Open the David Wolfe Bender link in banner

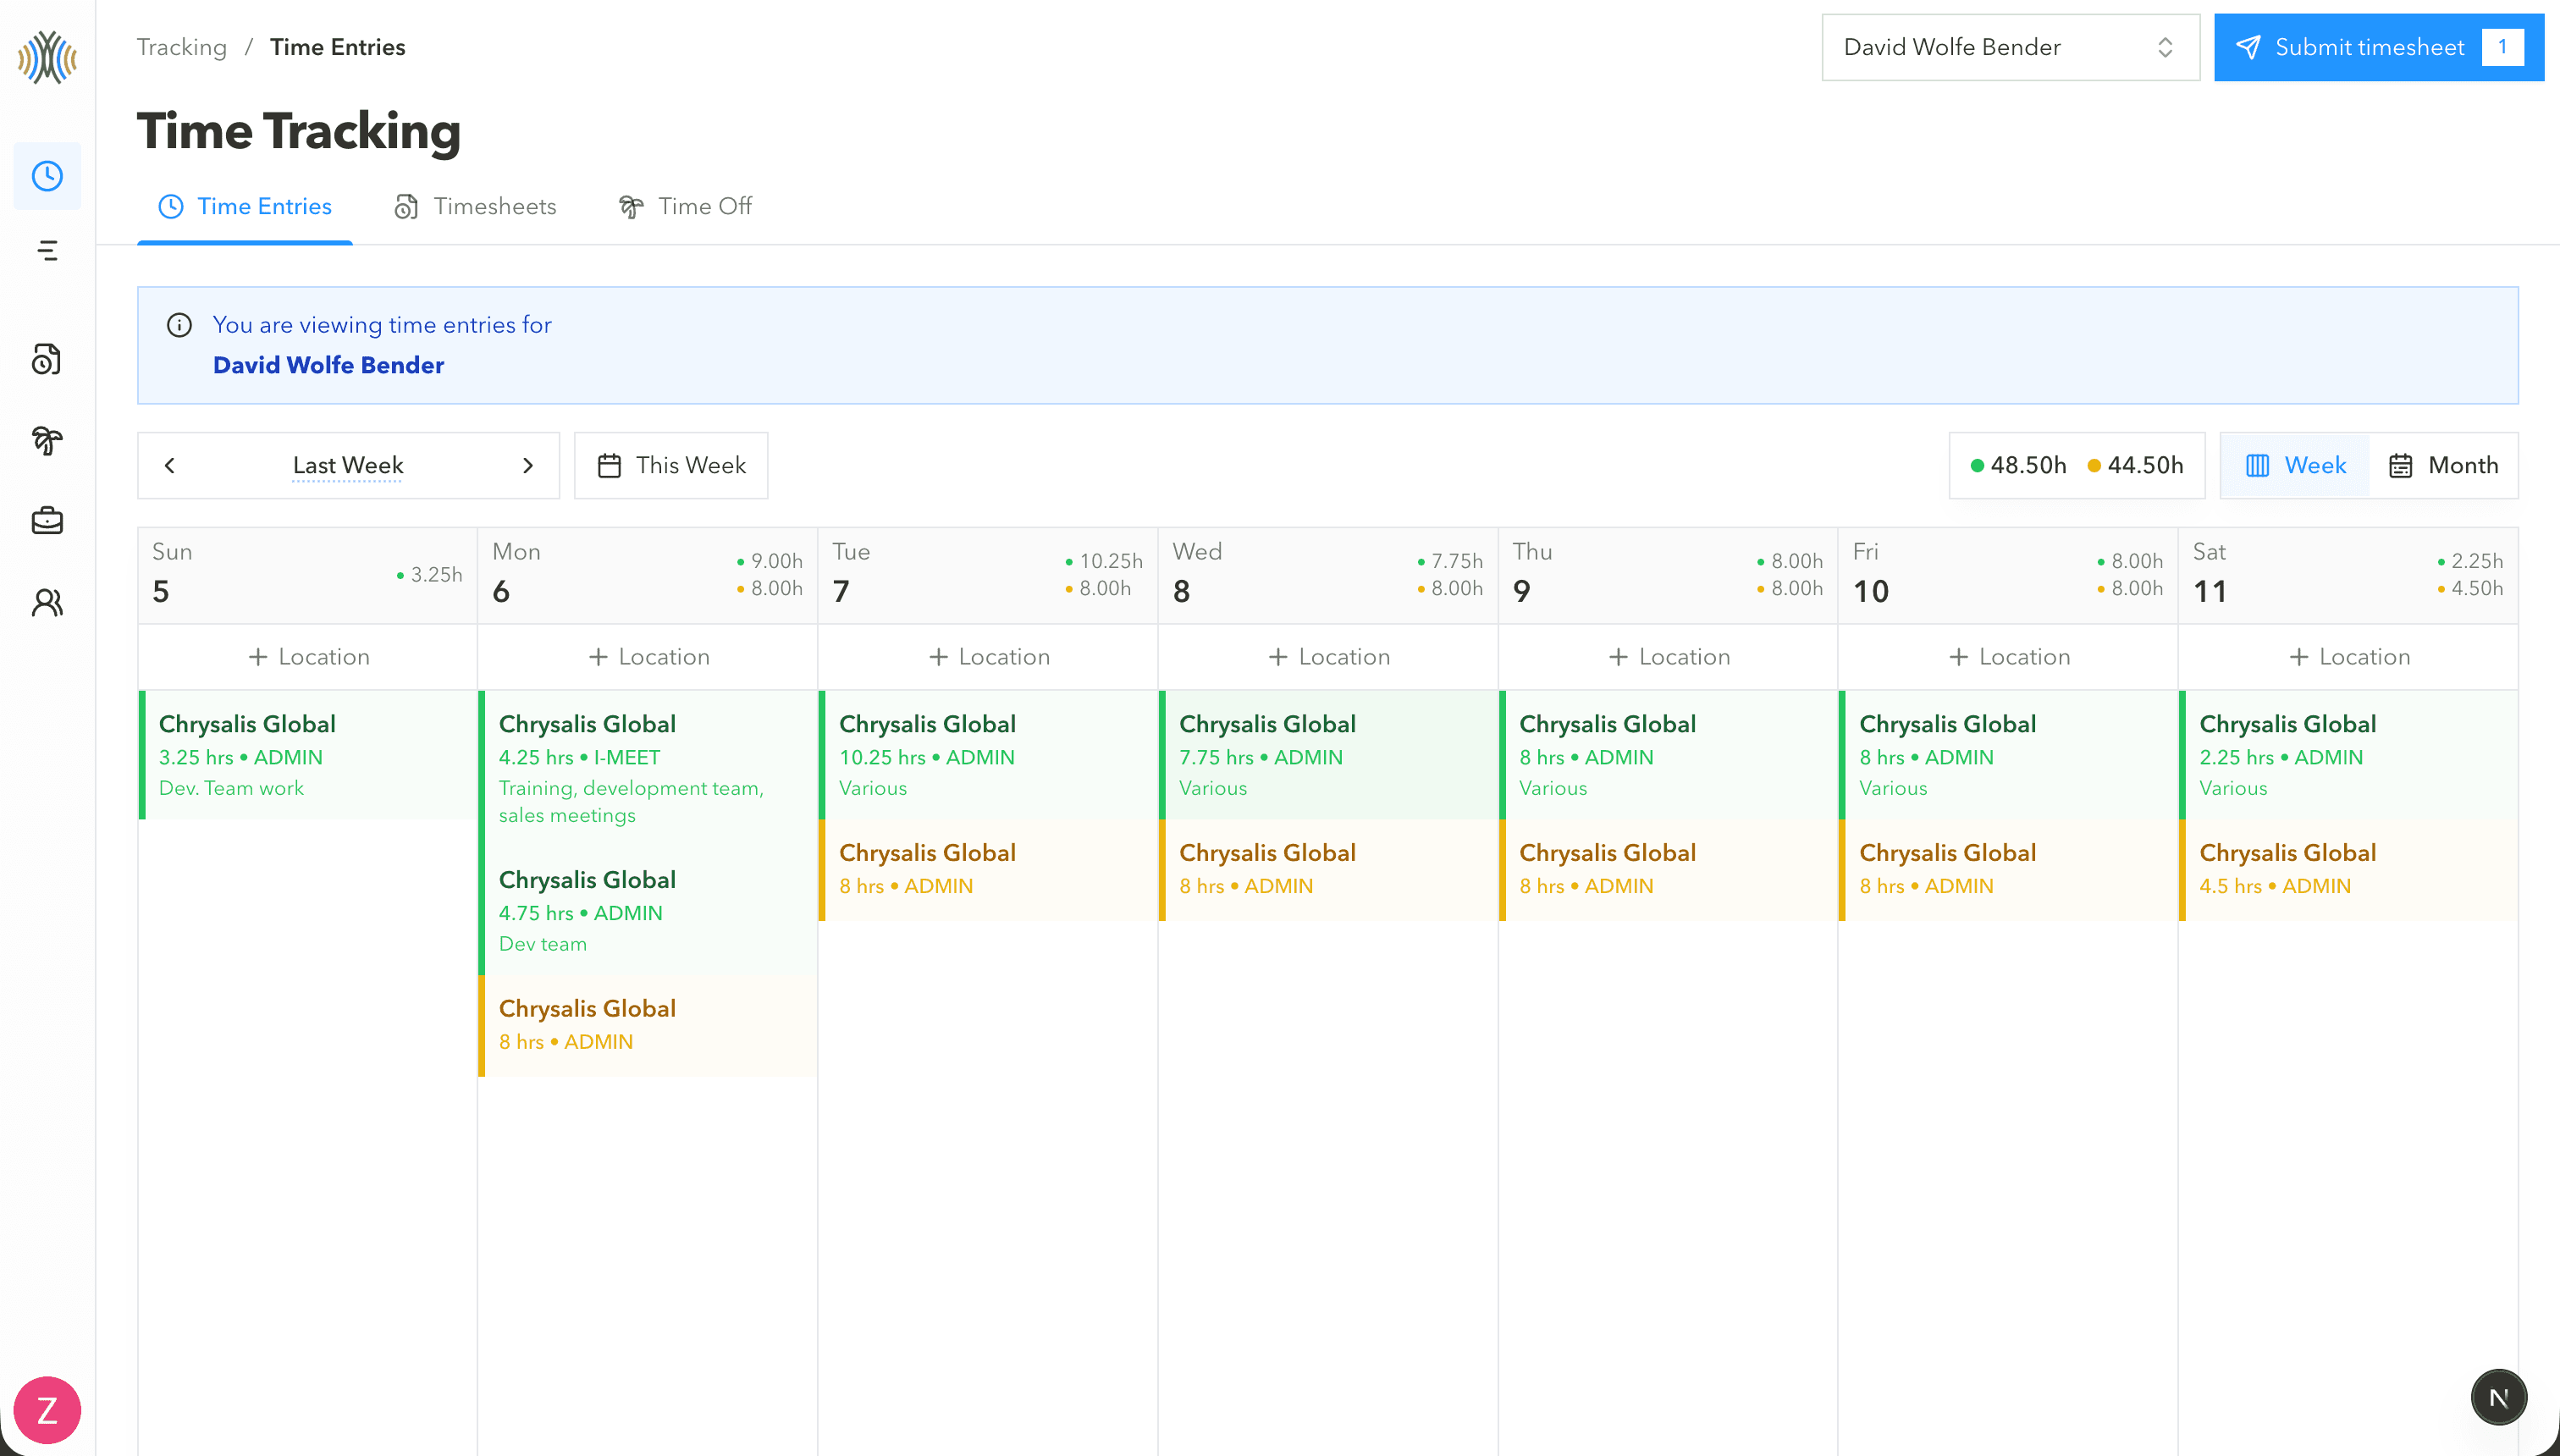328,365
